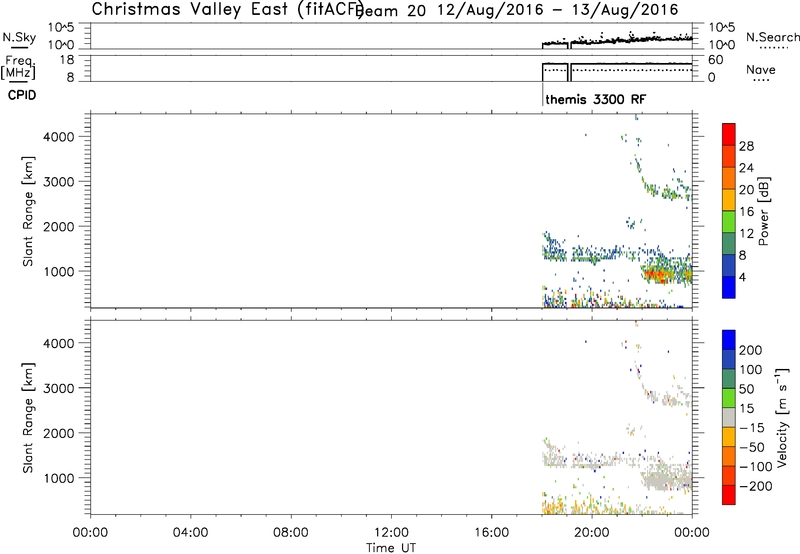800x554 pixels.
Task: Pick the green 15–50 m/s velocity segment
Action: click(729, 398)
